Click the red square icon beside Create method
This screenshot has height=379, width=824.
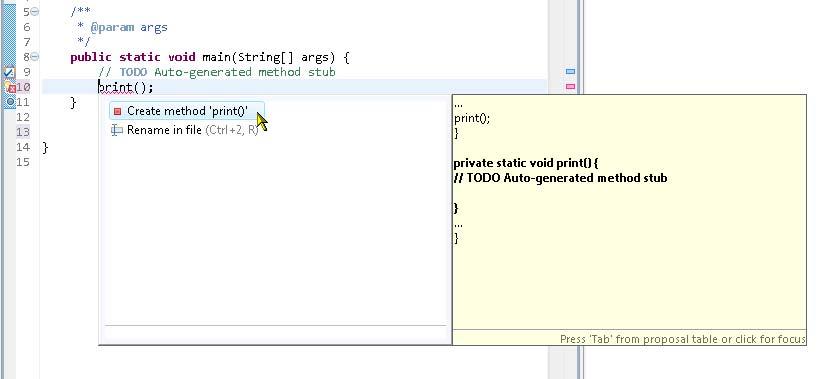coord(118,111)
